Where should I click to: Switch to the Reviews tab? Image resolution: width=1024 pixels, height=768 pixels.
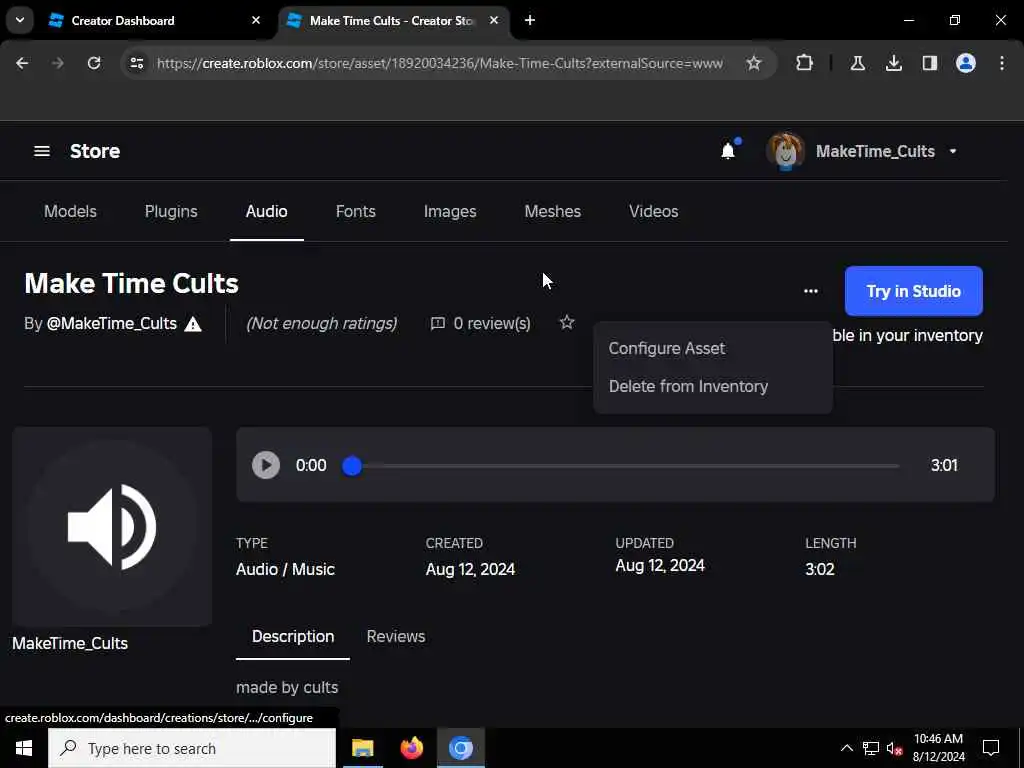coord(396,637)
